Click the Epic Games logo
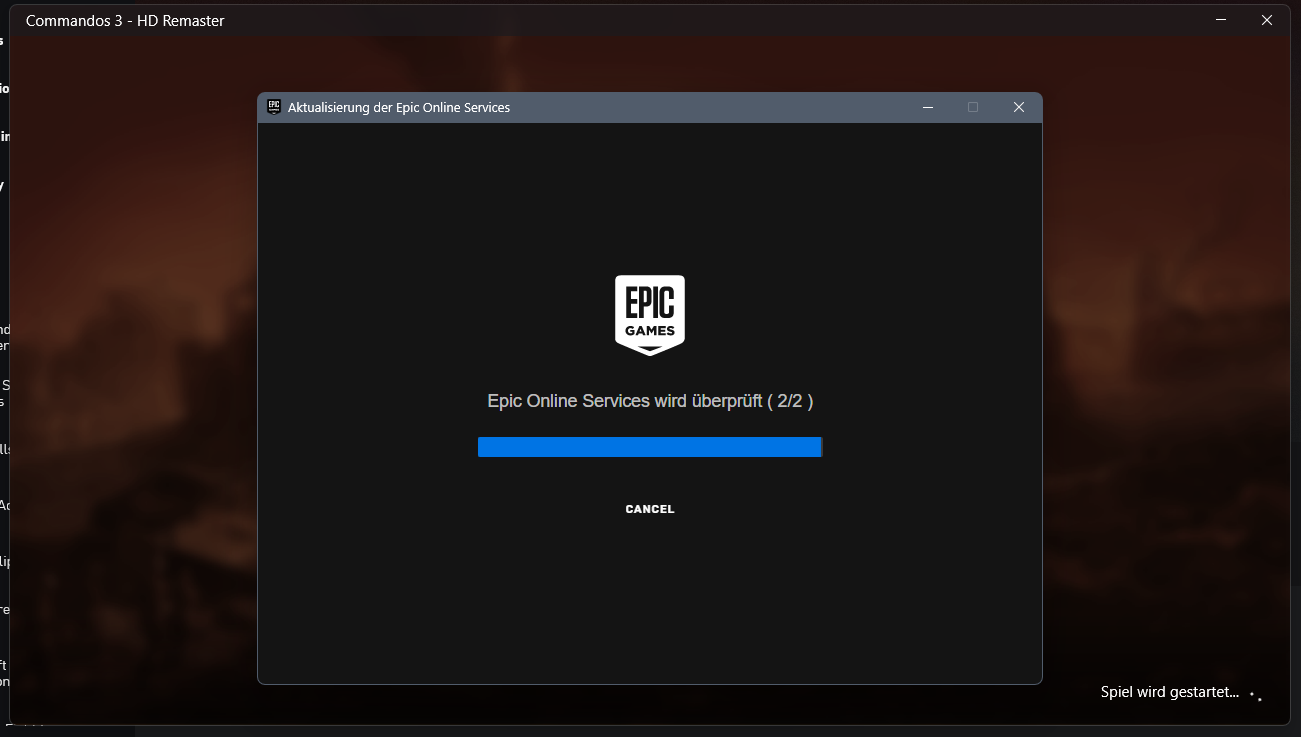This screenshot has width=1301, height=737. point(650,315)
